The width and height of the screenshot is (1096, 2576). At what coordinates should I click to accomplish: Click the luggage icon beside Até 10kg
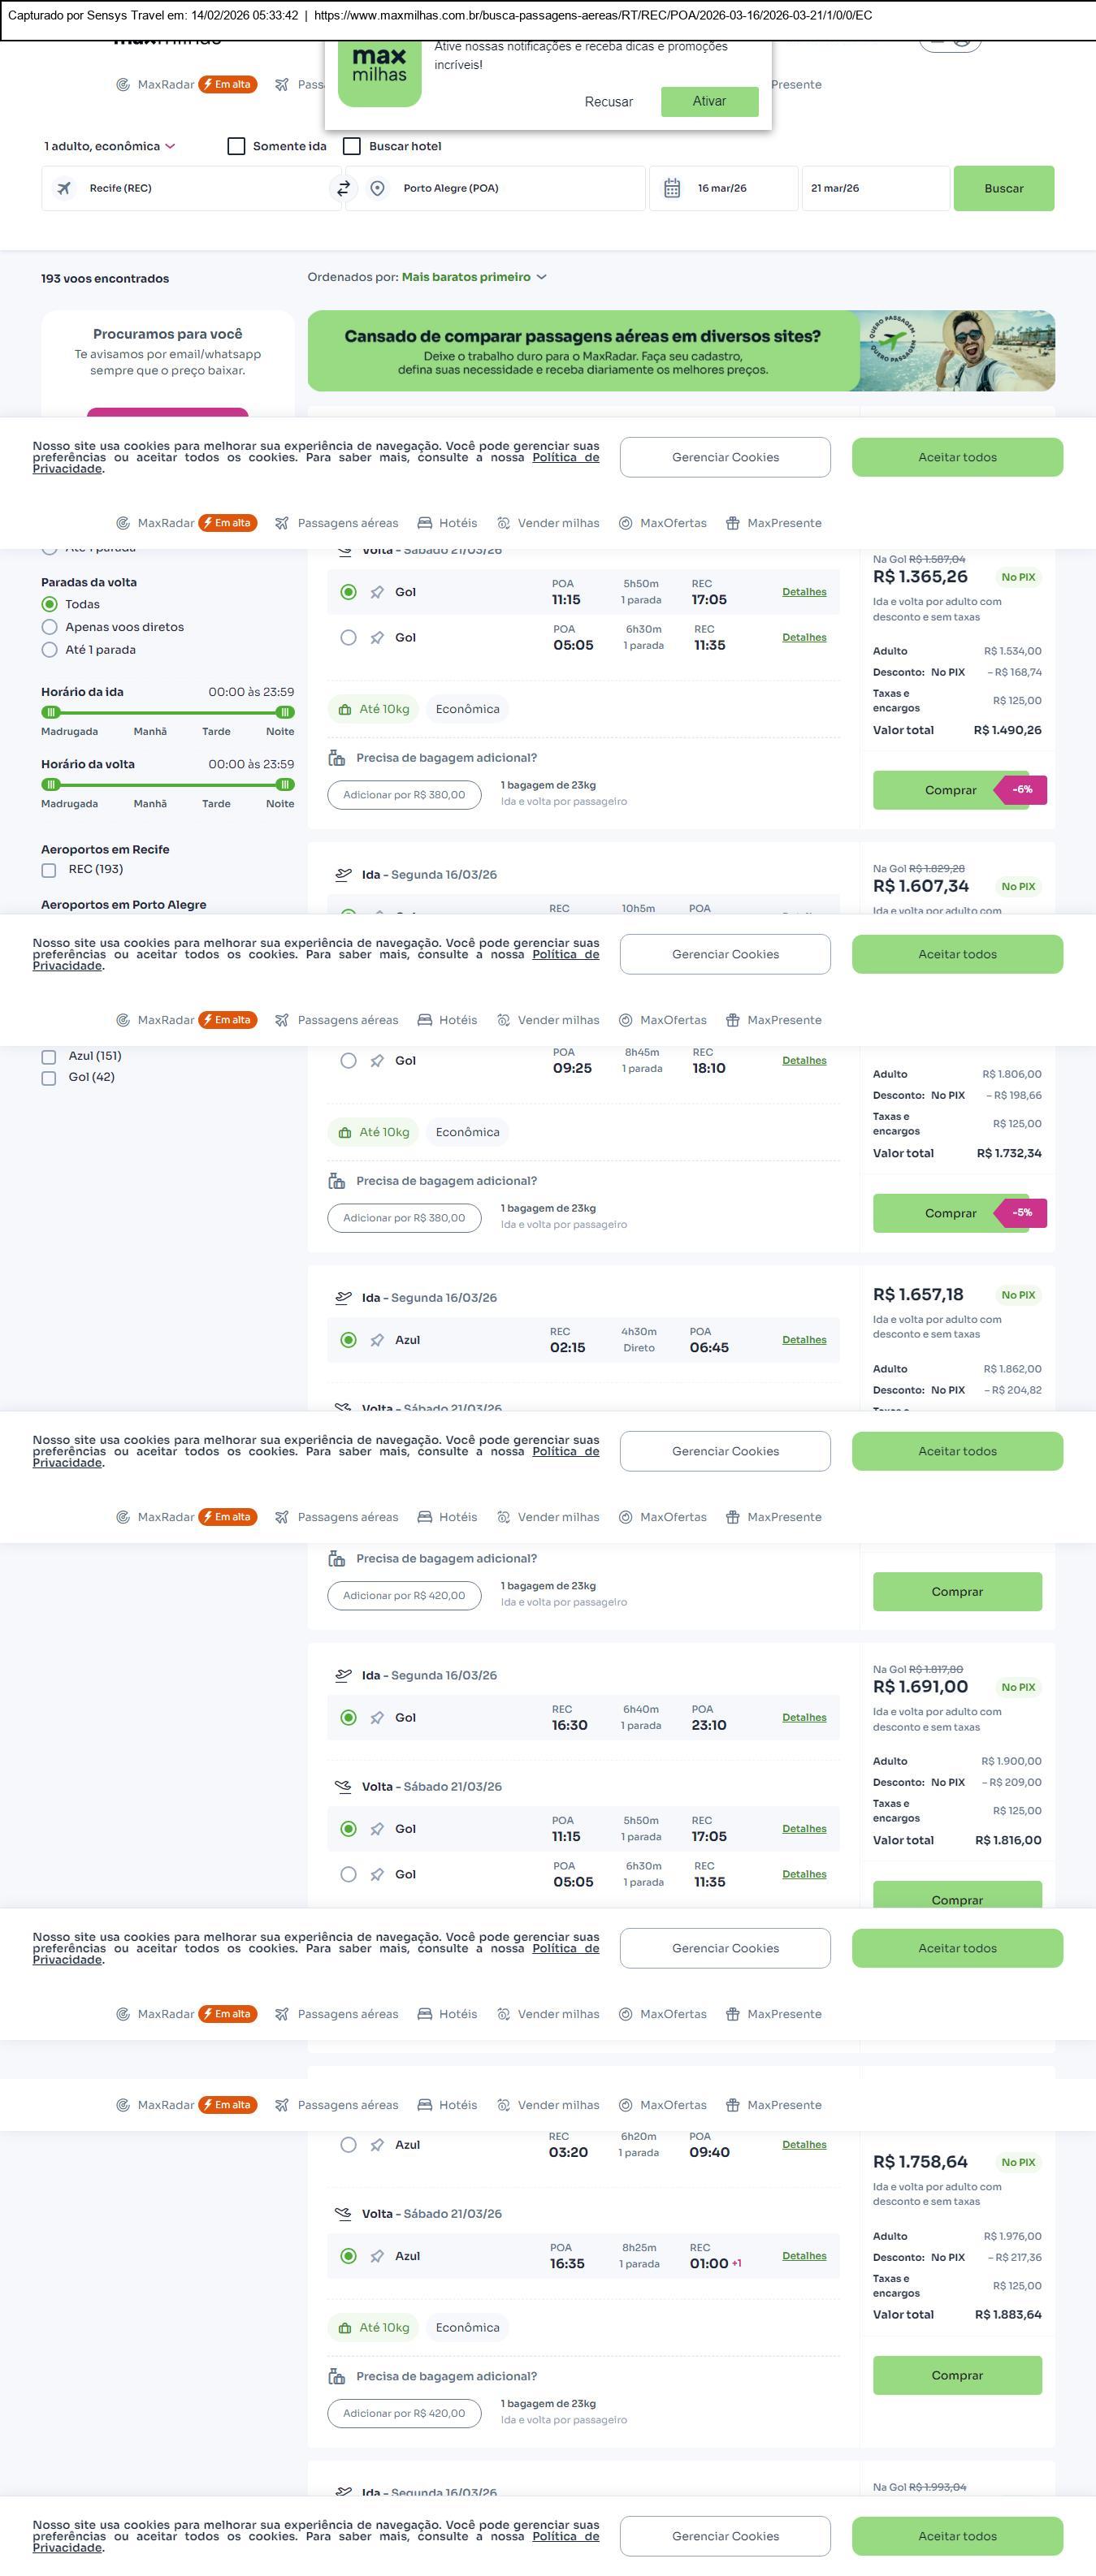(344, 709)
